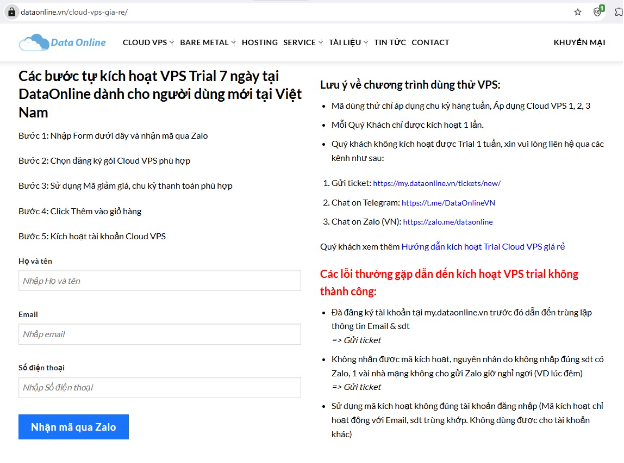Click the bullet Sử dụng mã kích hoạt không đúng tài khoản

(467, 420)
